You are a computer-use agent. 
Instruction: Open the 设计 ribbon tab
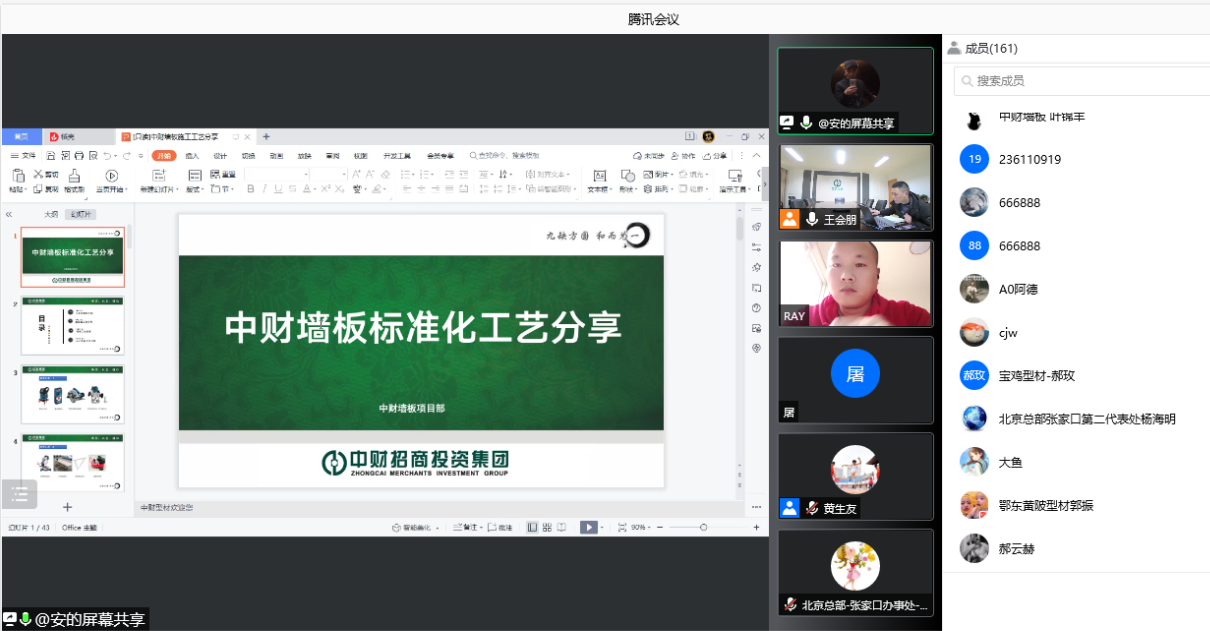(220, 156)
